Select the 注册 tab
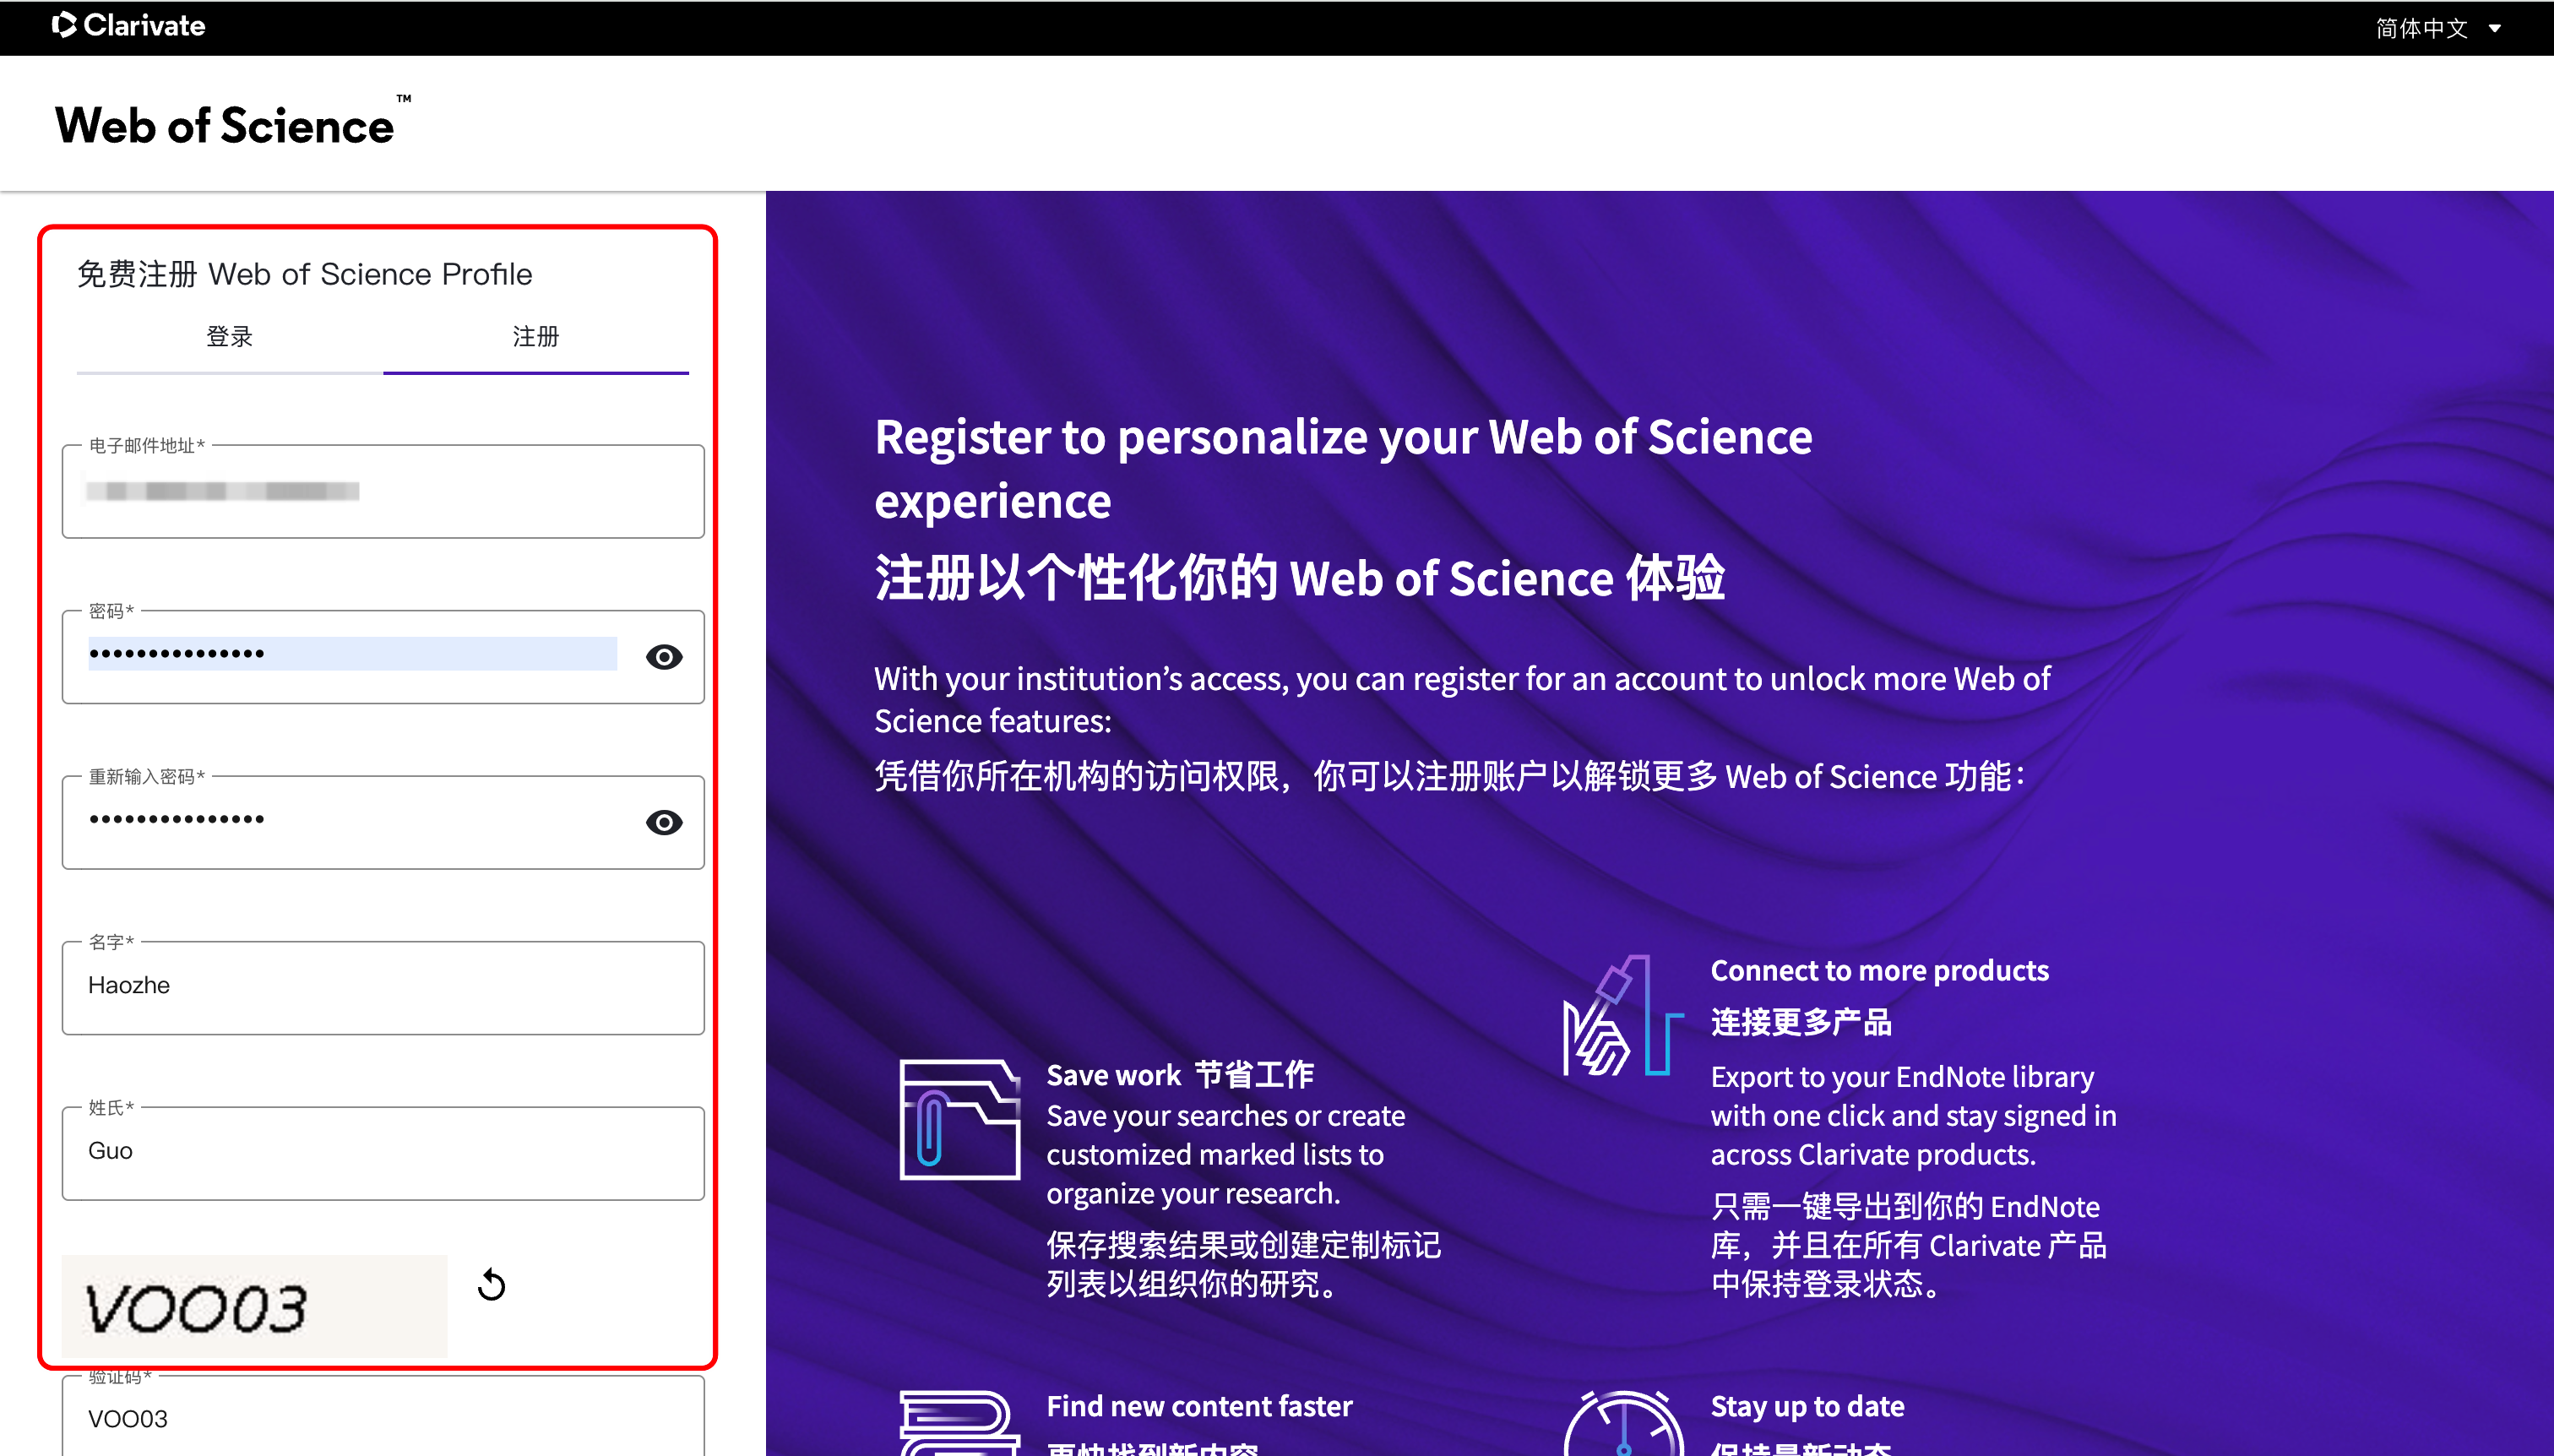The image size is (2554, 1456). click(x=535, y=337)
